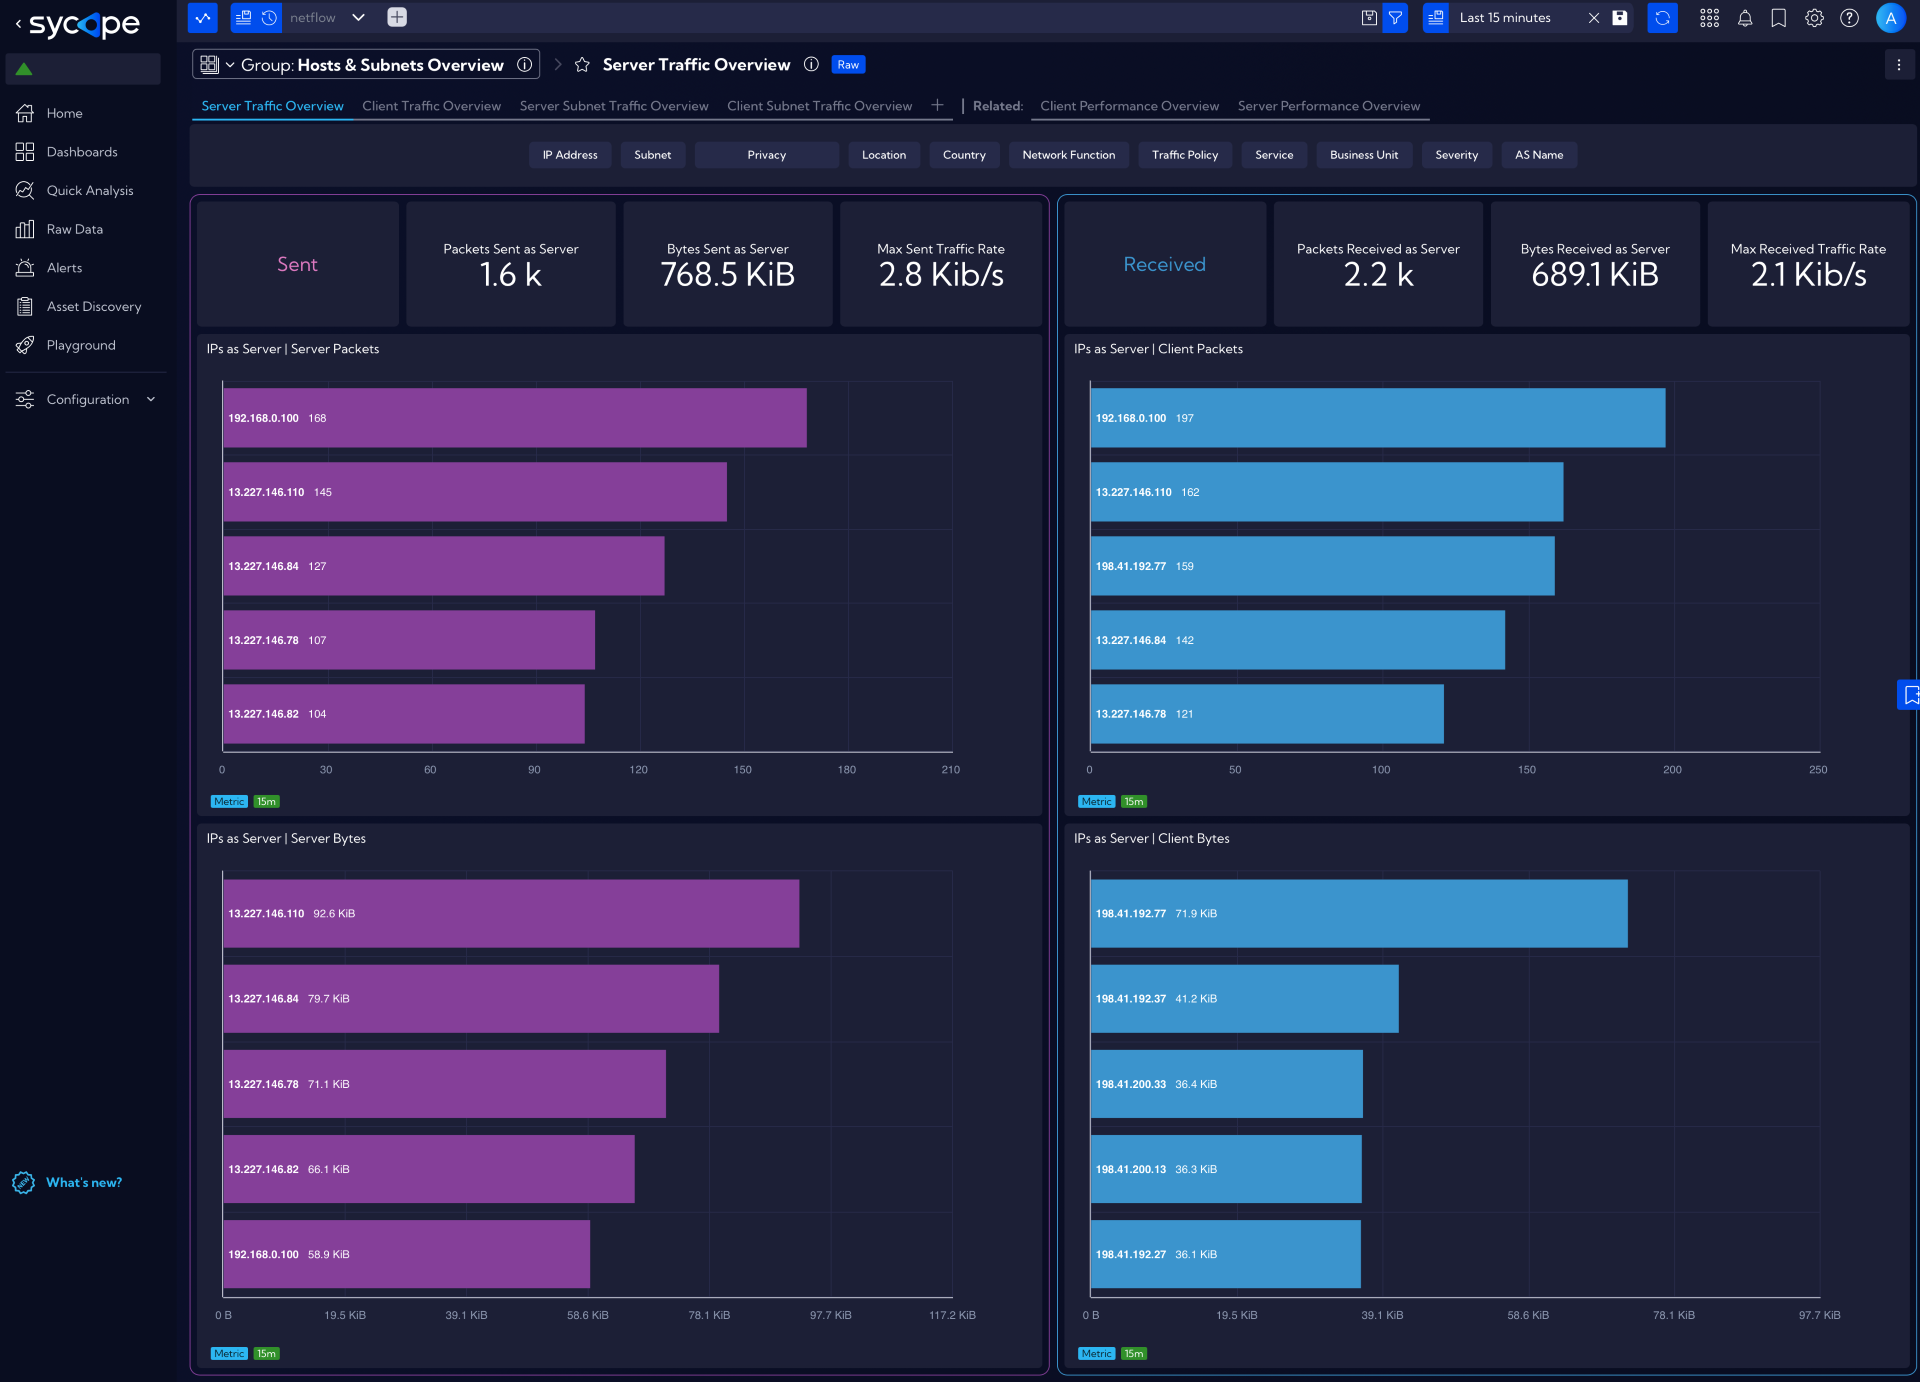
Task: Click the Last 15 minutes time field
Action: (x=1505, y=18)
